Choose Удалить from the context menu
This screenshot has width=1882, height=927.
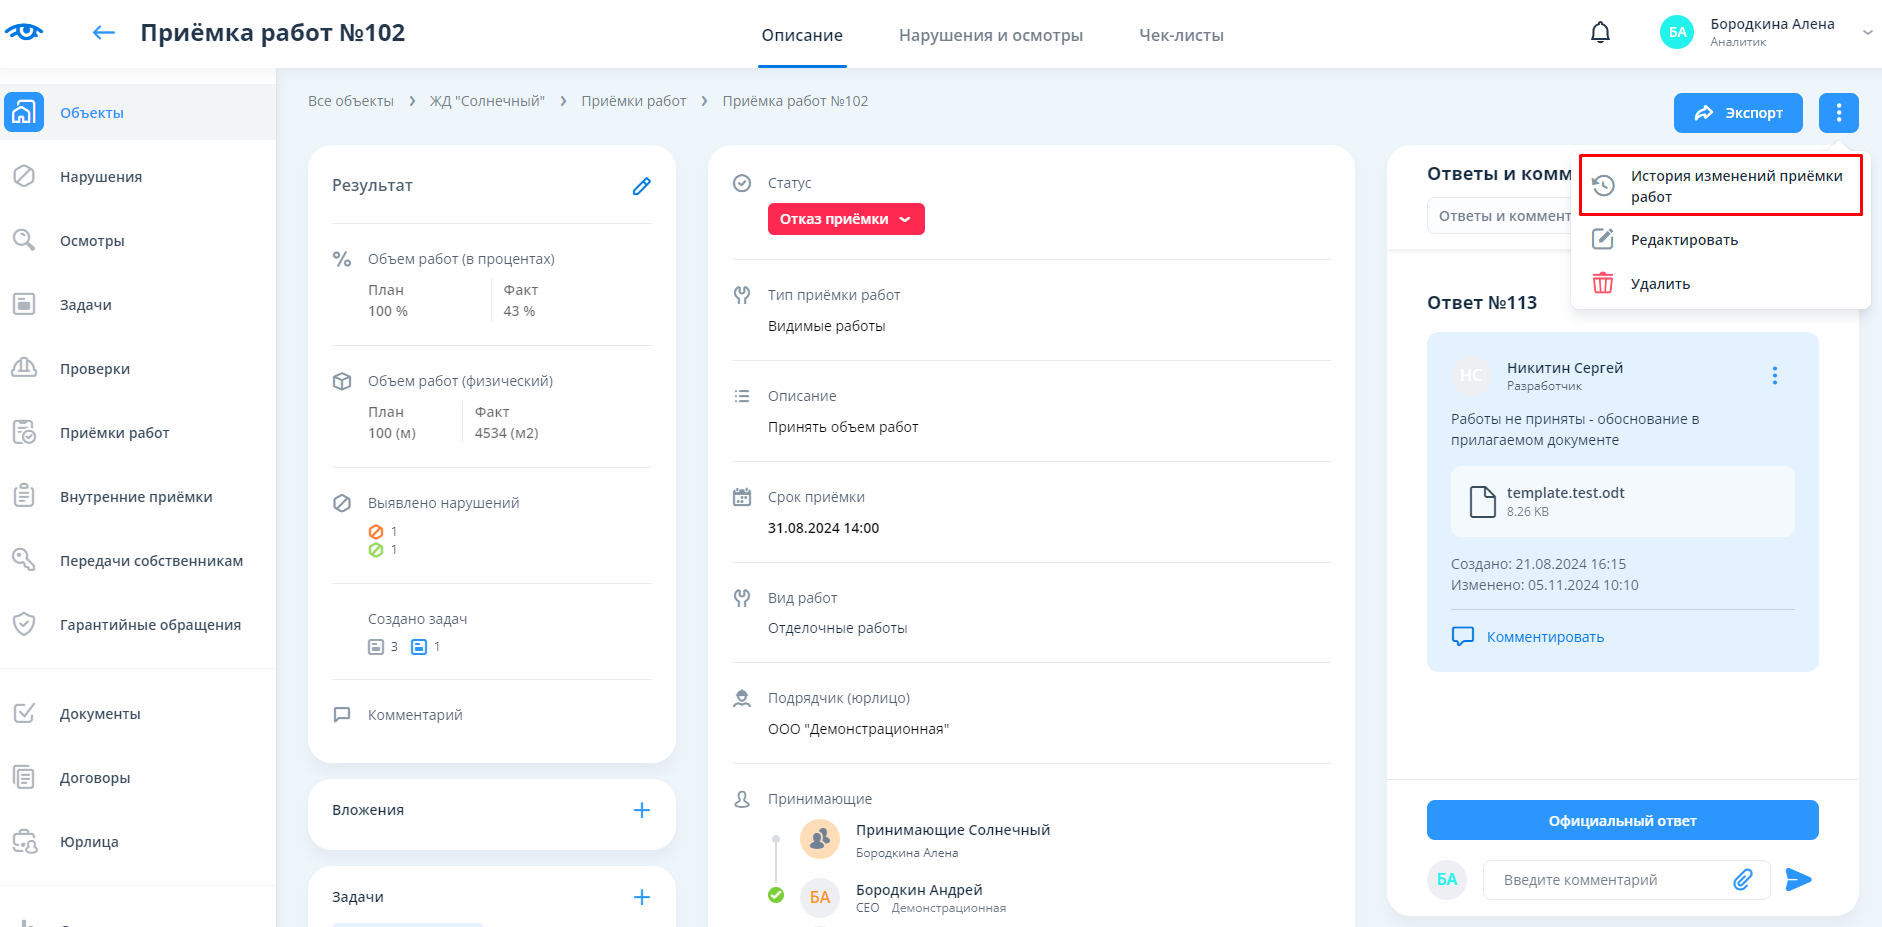1660,284
